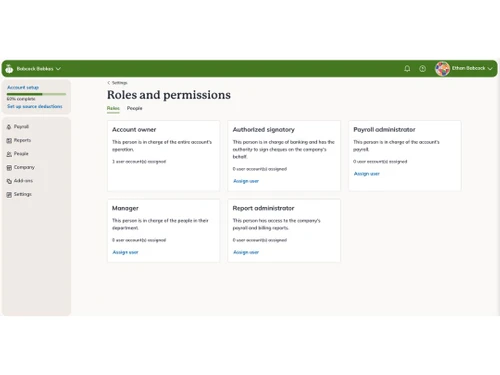Click the Manager card title
The height and width of the screenshot is (375, 500).
125,208
